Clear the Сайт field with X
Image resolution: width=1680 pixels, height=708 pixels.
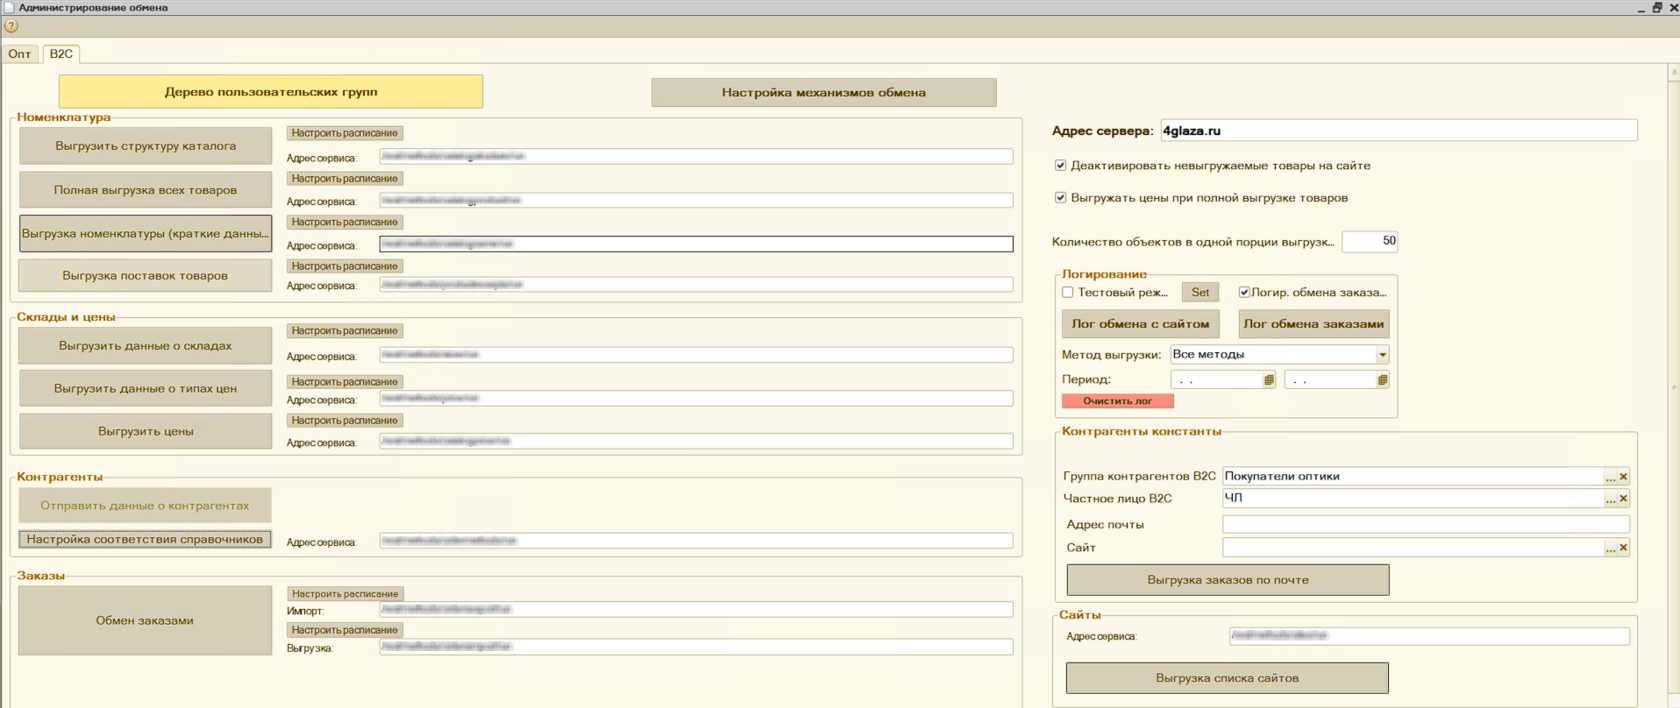pos(1623,548)
